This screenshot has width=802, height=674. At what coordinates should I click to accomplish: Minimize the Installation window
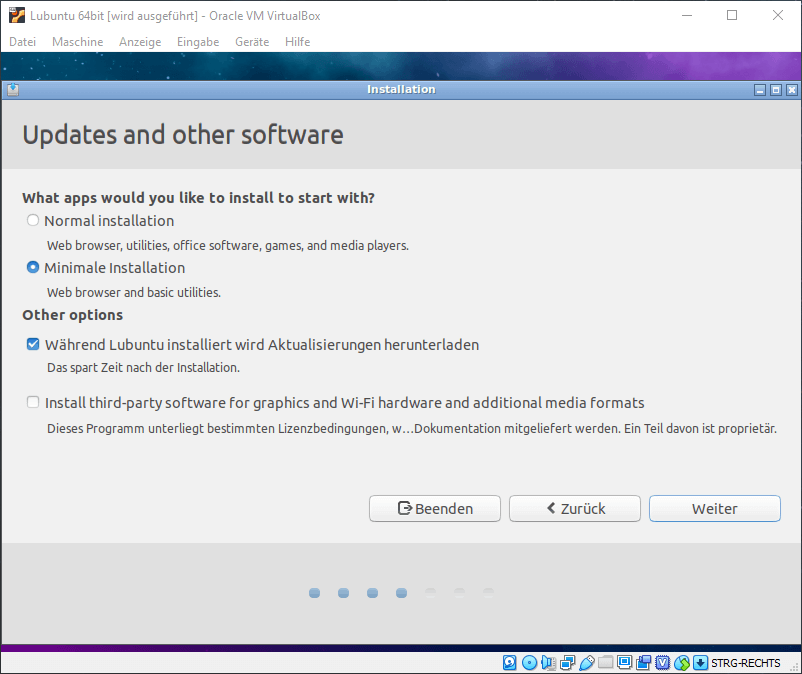(760, 90)
